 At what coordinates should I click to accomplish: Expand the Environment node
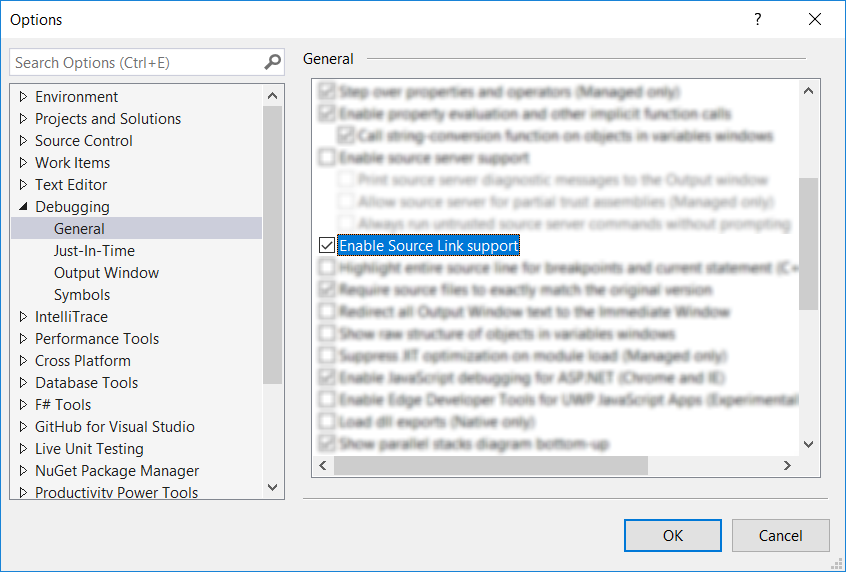[x=23, y=97]
